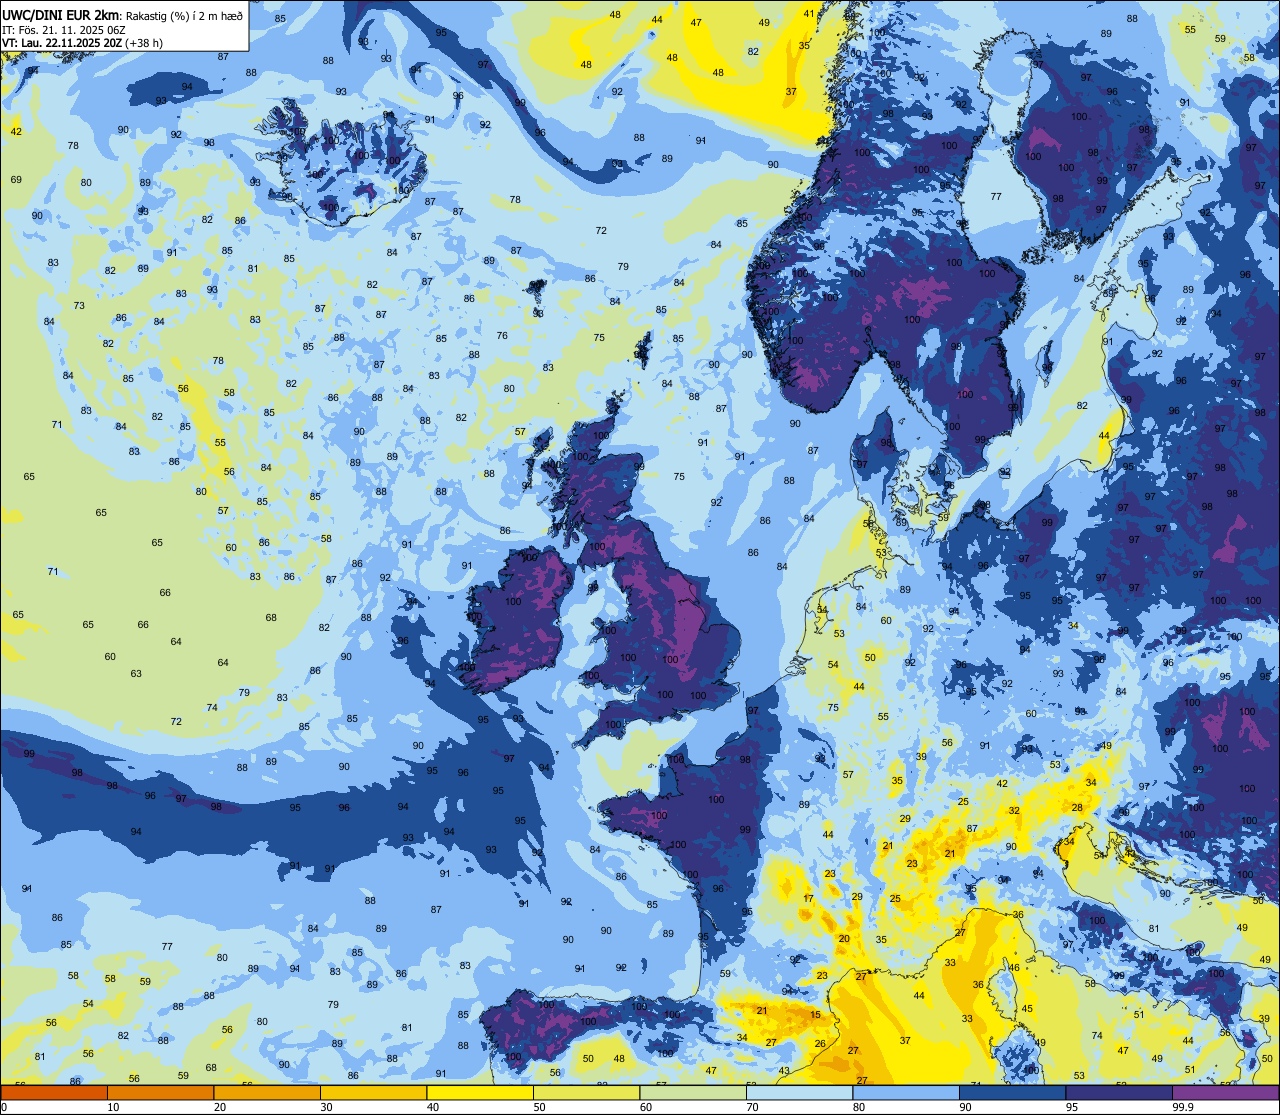Click the "Rakastig (%) í 2 m hæð" parameter label
Screen dimensions: 1280x1115
[x=183, y=15]
